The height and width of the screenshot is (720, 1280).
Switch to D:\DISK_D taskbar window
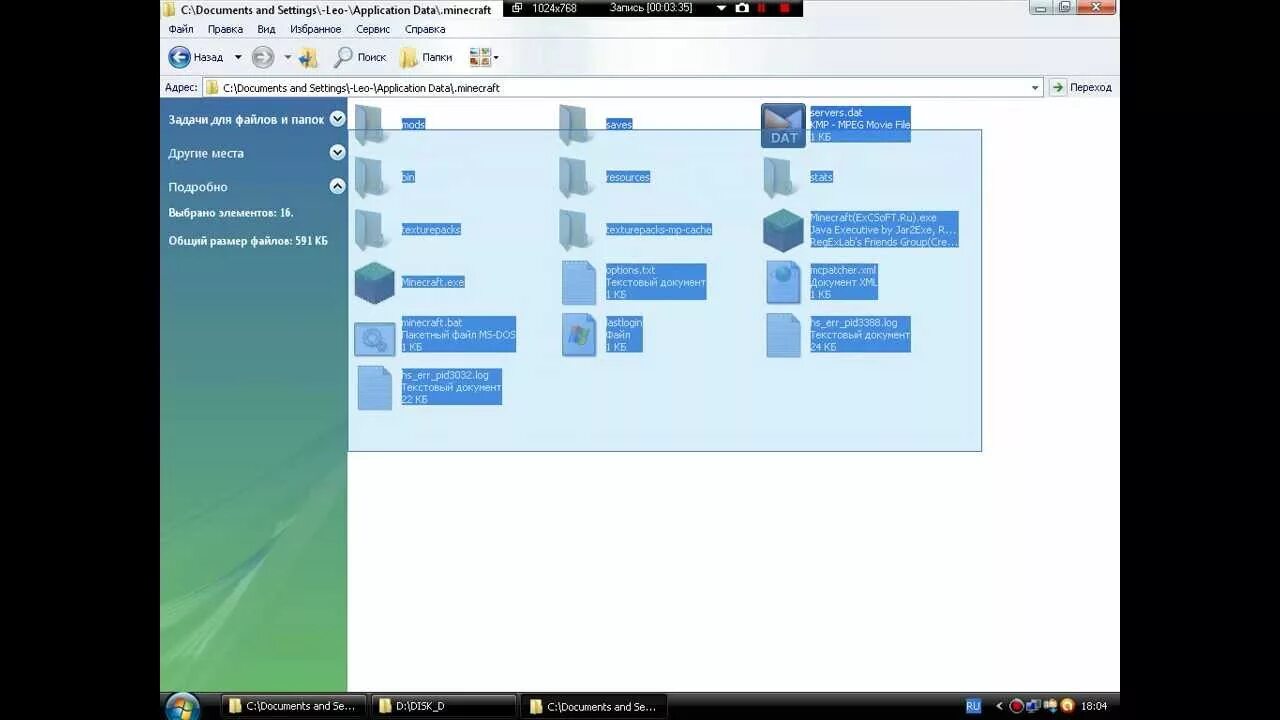[x=443, y=706]
